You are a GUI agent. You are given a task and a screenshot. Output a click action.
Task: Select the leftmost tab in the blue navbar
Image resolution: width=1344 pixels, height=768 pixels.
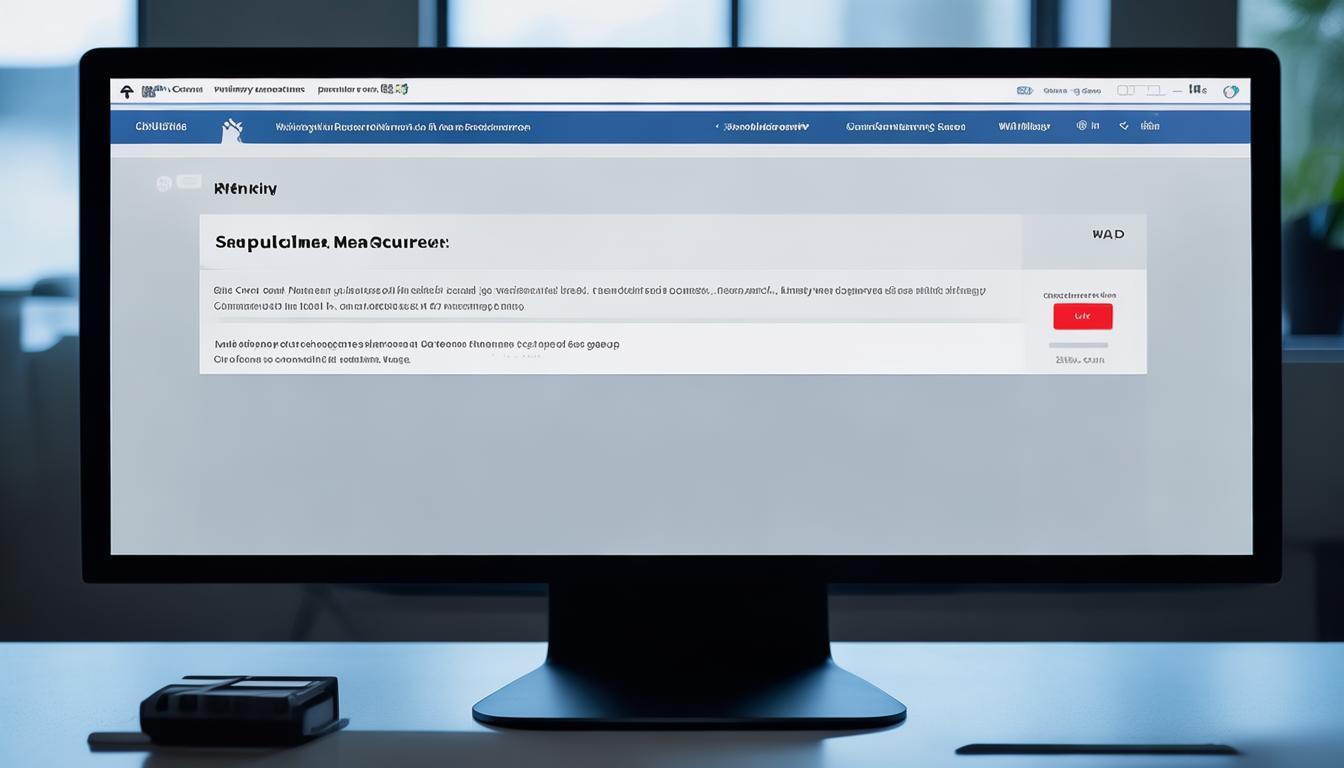pyautogui.click(x=161, y=127)
